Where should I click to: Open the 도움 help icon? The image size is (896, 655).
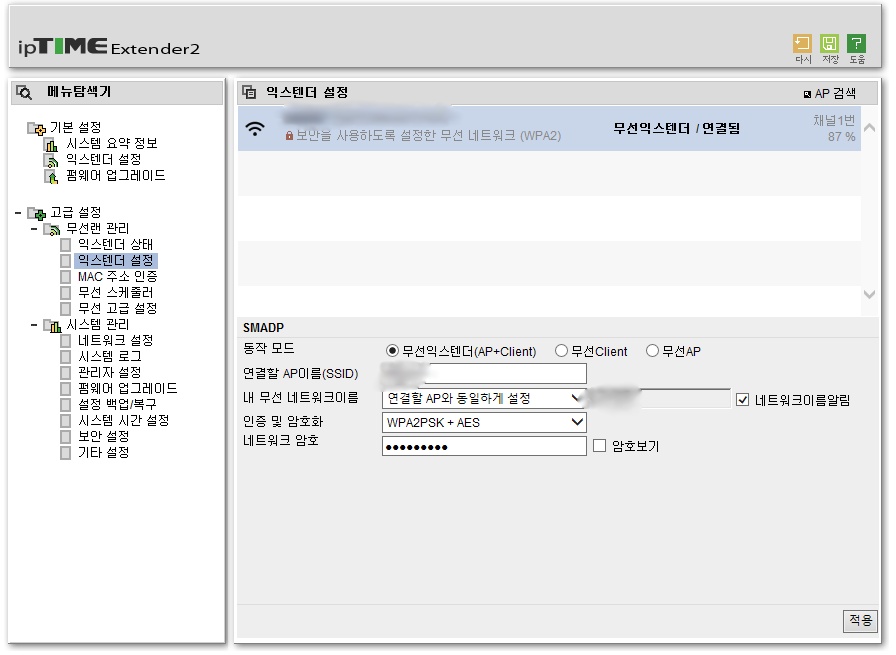[x=856, y=43]
